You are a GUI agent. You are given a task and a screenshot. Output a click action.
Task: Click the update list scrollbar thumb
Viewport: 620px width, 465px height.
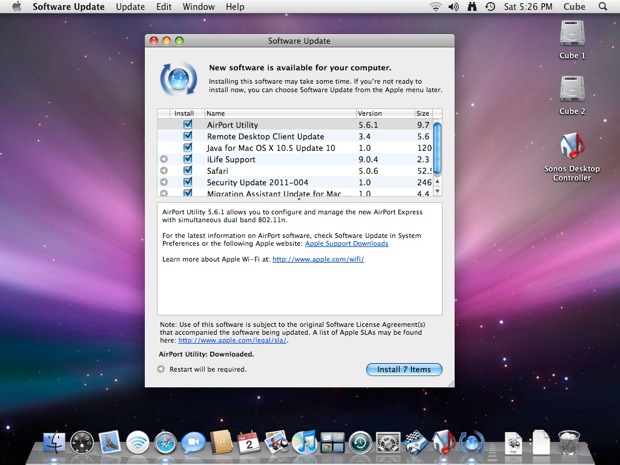coord(437,149)
